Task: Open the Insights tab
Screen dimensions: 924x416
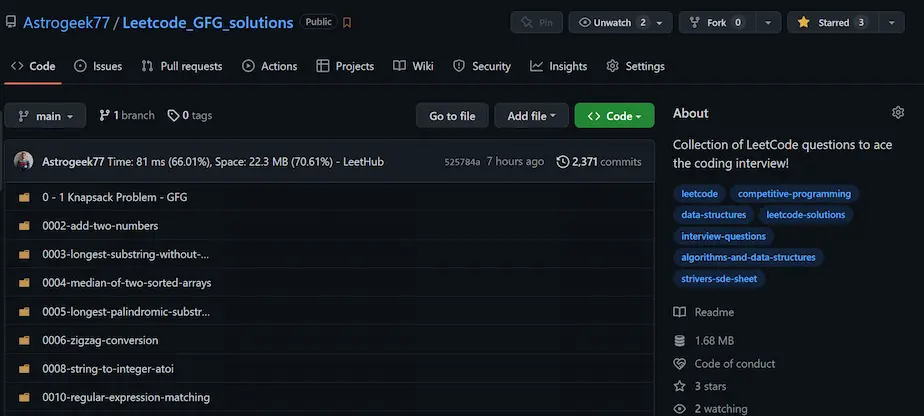Action: click(x=558, y=66)
